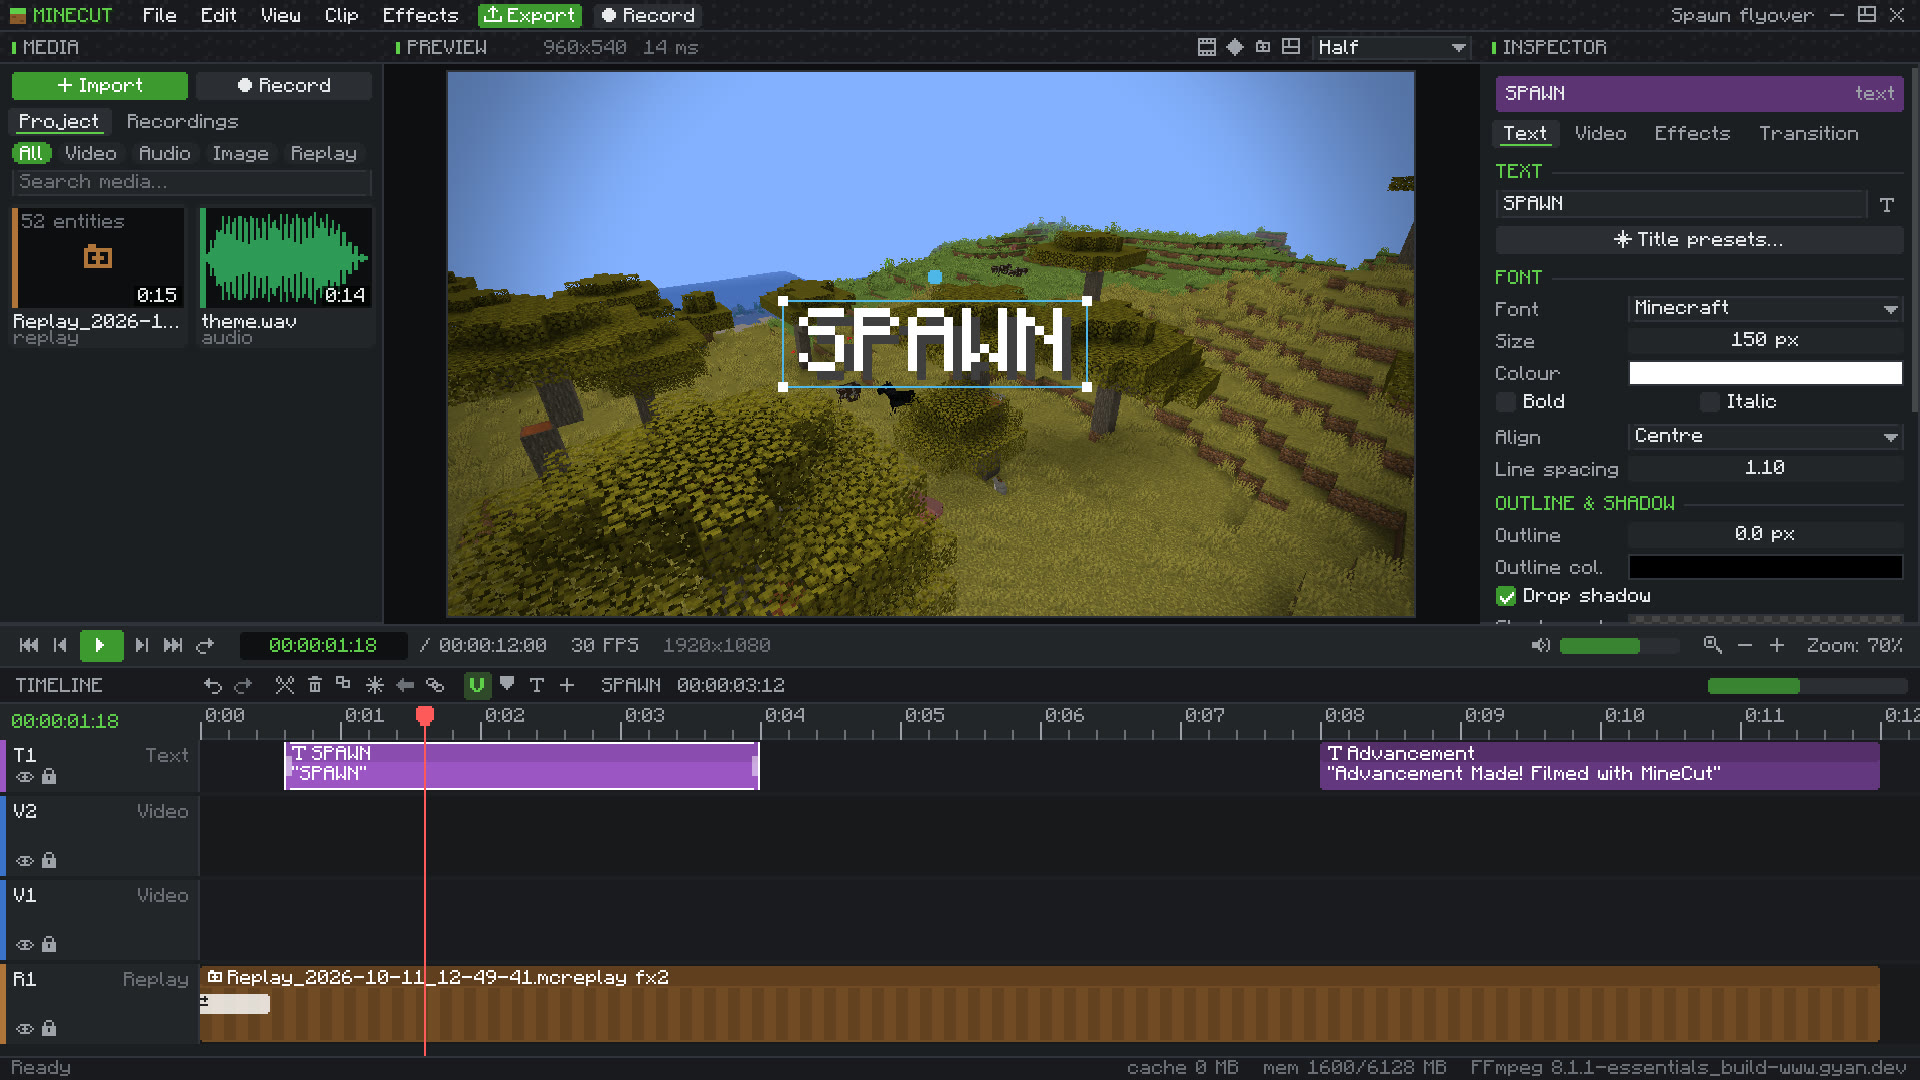The height and width of the screenshot is (1080, 1920).
Task: Click the asterisk effects icon in timeline toolbar
Action: point(375,685)
